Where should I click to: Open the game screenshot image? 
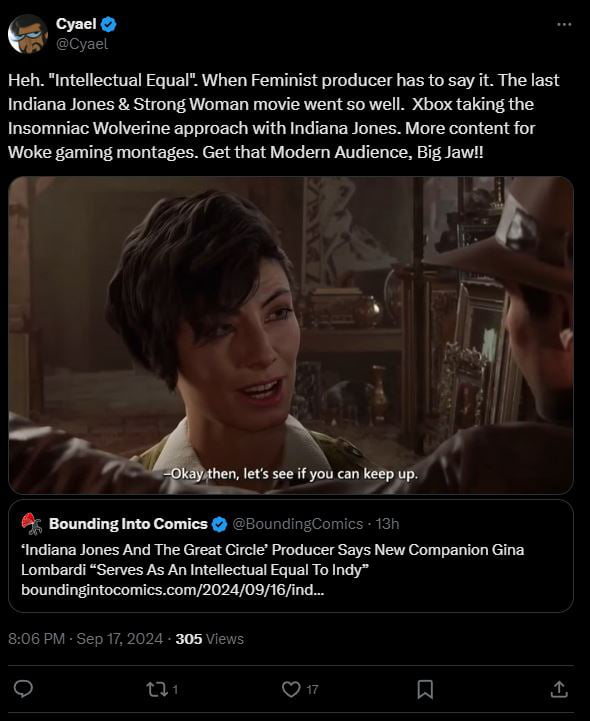point(291,335)
